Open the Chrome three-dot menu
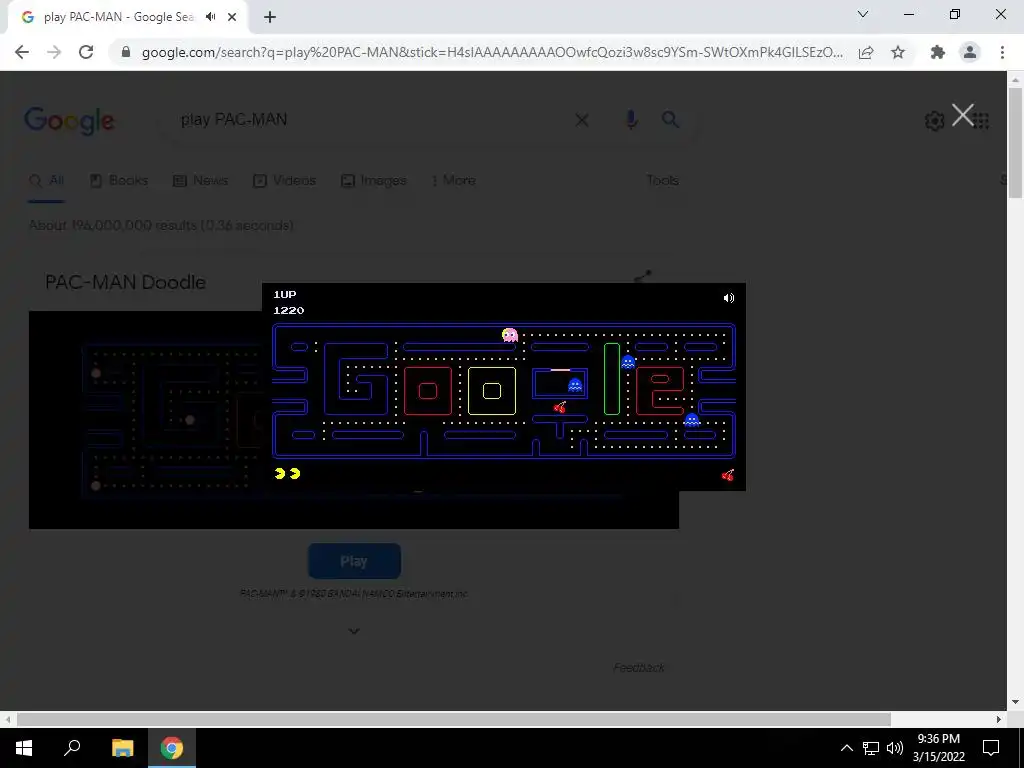The image size is (1024, 768). (1002, 52)
